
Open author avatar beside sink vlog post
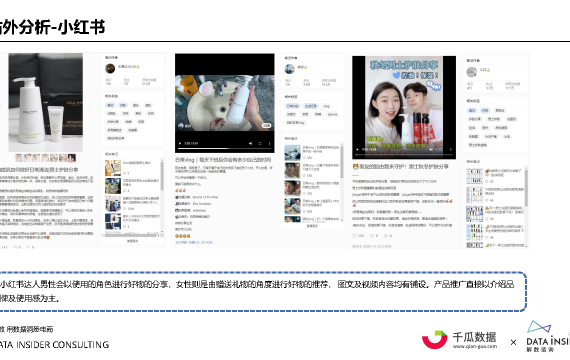(290, 69)
